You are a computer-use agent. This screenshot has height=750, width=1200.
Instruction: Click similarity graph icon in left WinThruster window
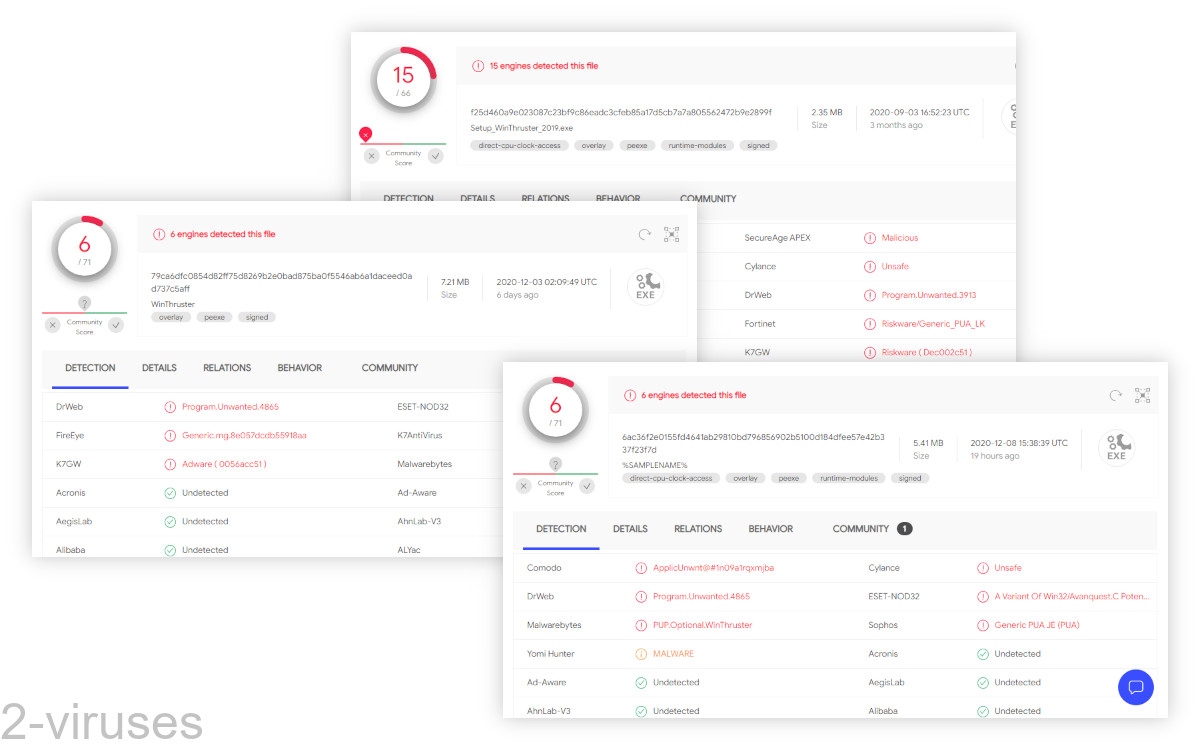(x=672, y=234)
